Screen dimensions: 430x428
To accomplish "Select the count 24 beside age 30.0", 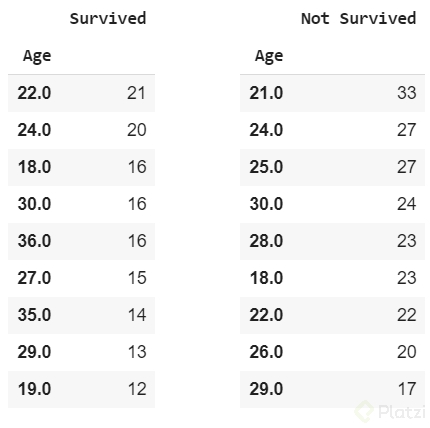I will (406, 204).
